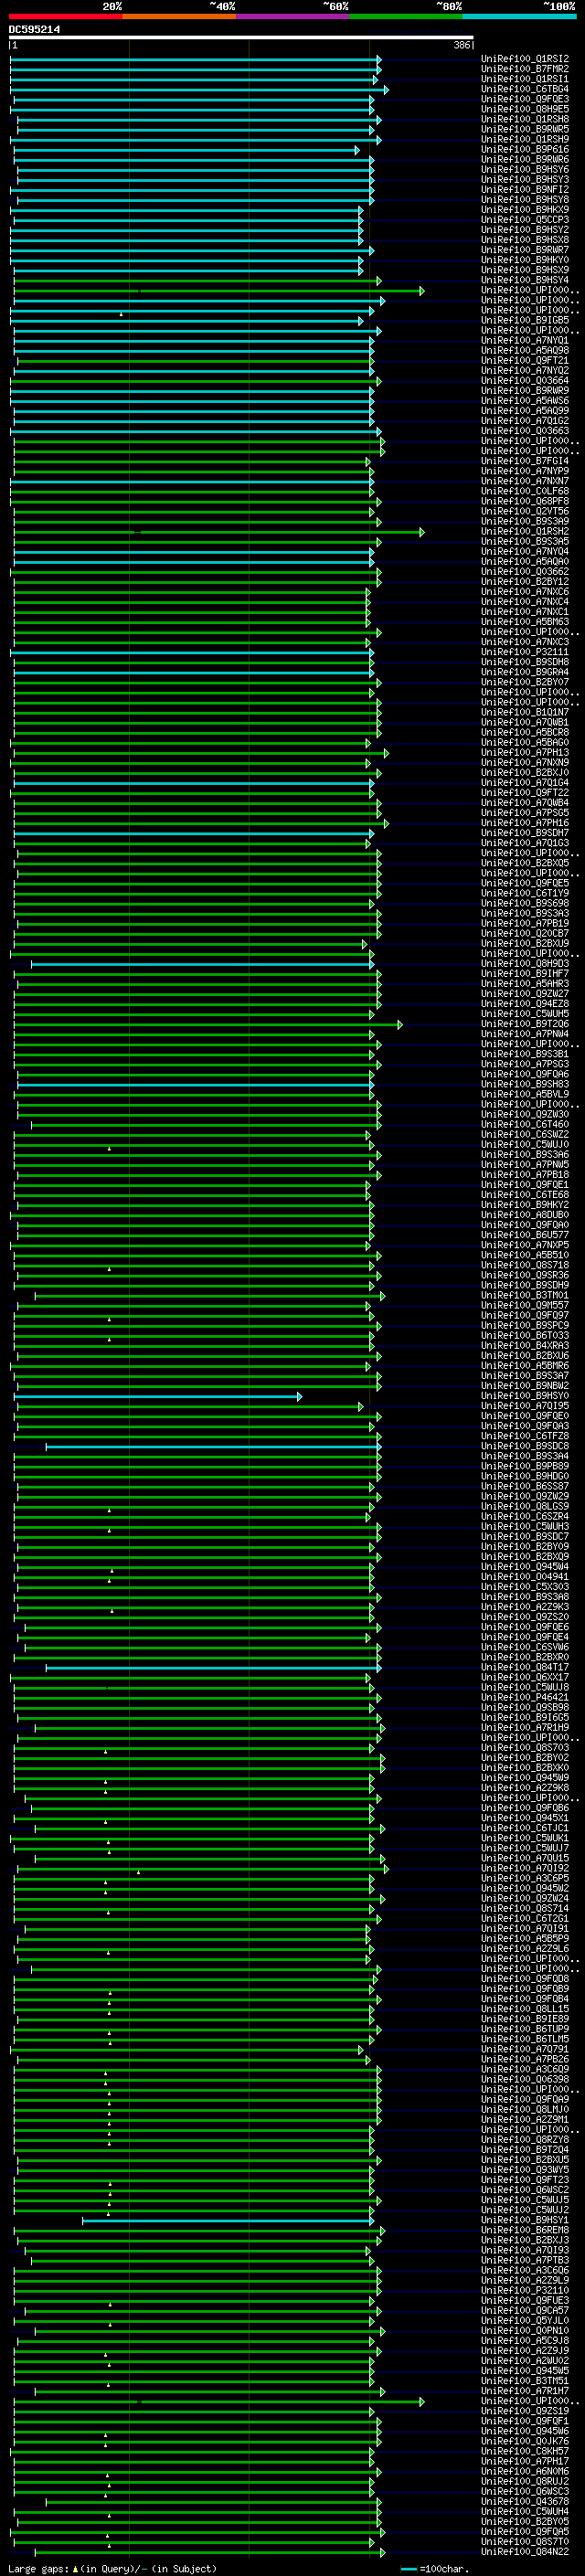Select label UniRef100_A5AQ98
Viewport: 585px width, 2576px height.
click(x=525, y=350)
